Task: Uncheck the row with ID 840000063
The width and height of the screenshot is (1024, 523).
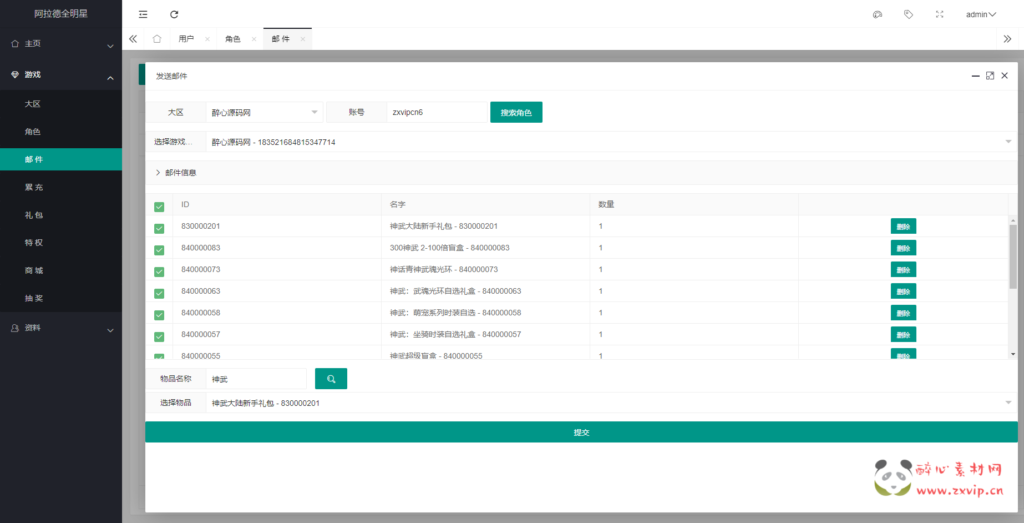Action: pos(159,293)
